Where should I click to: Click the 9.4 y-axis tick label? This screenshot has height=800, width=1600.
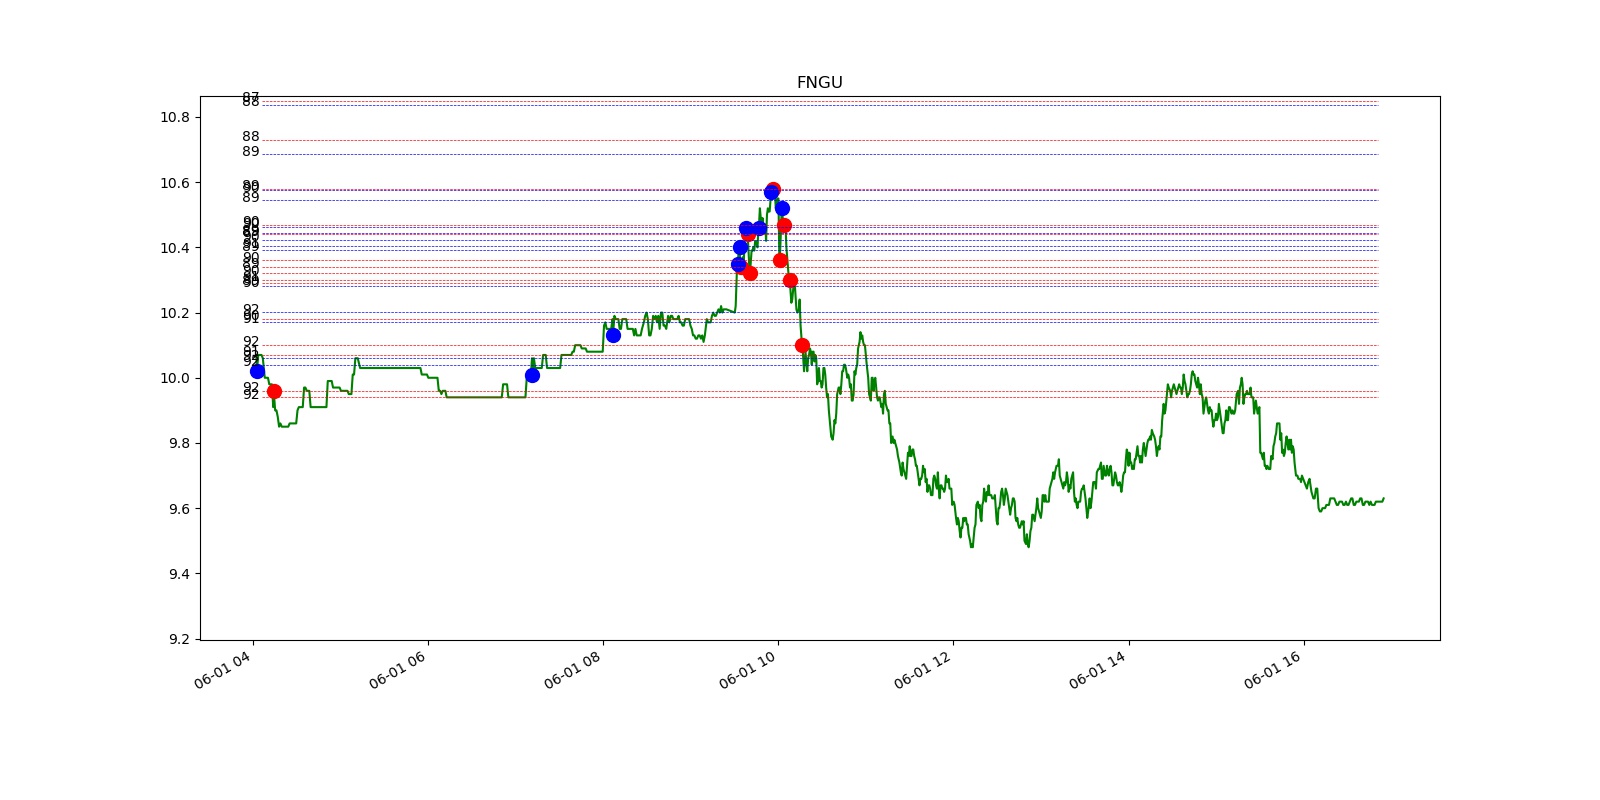(178, 574)
